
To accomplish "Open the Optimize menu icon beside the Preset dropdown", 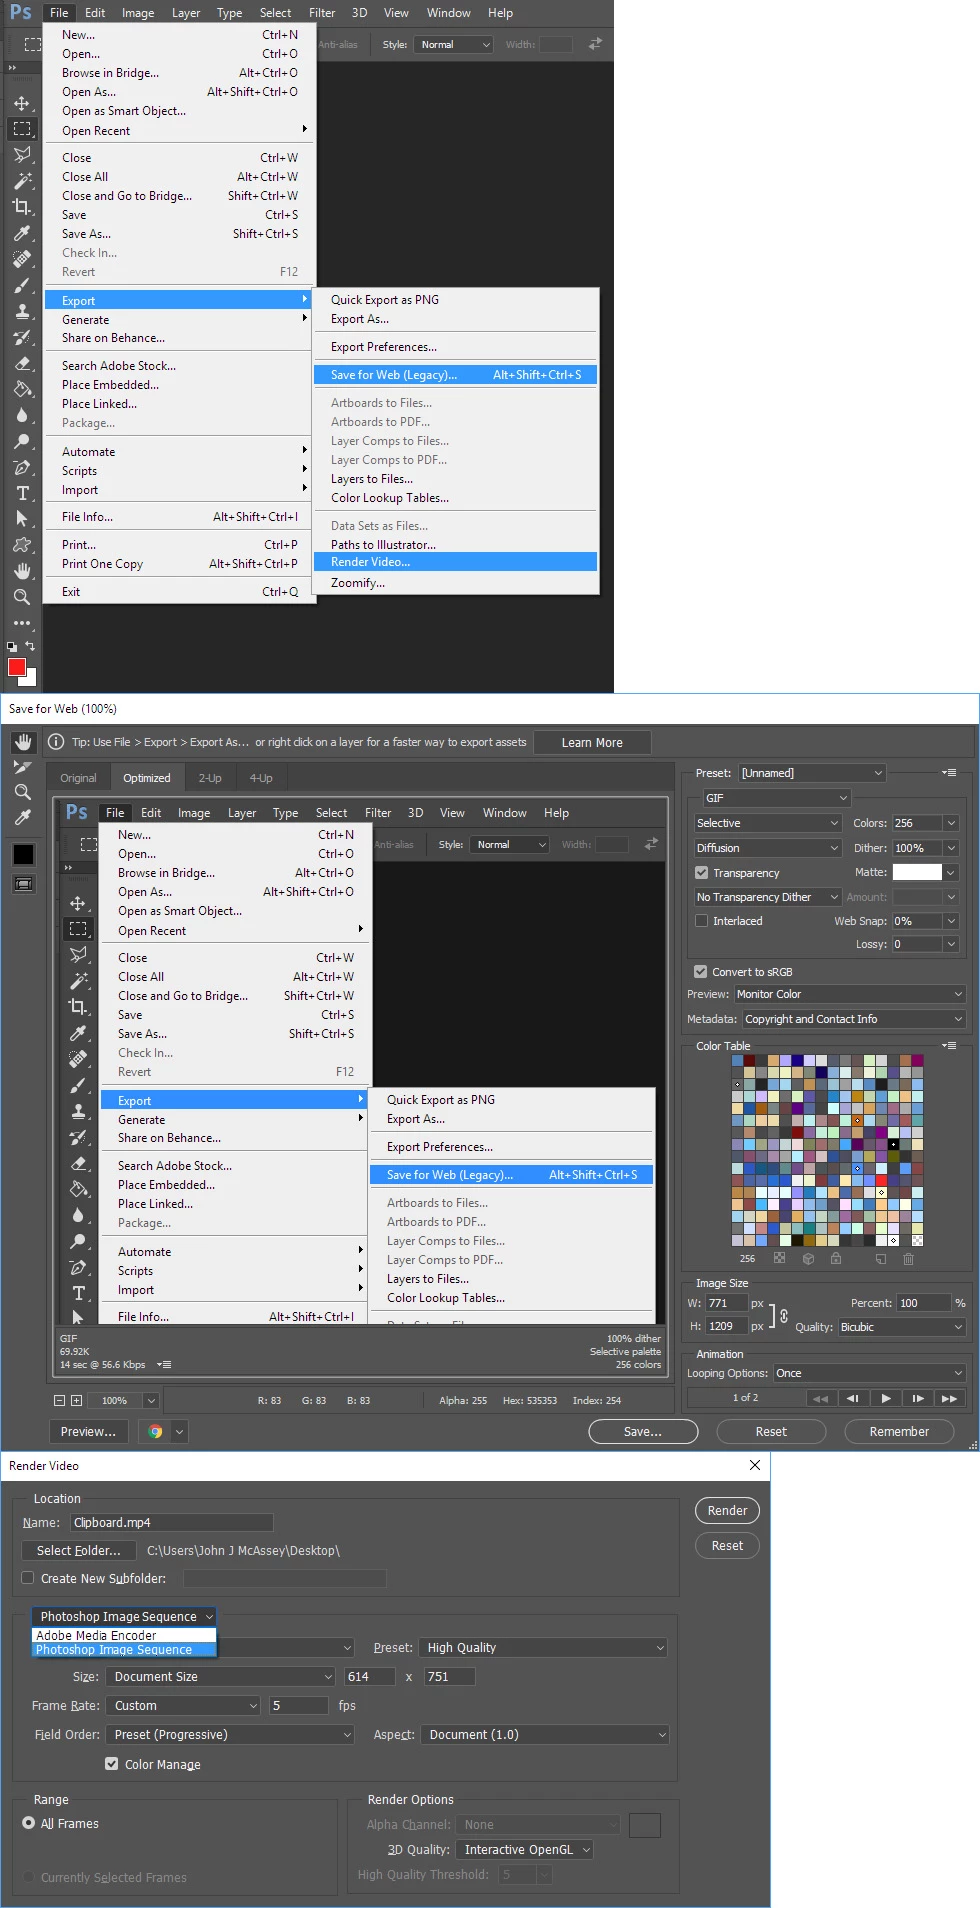I will click(950, 773).
